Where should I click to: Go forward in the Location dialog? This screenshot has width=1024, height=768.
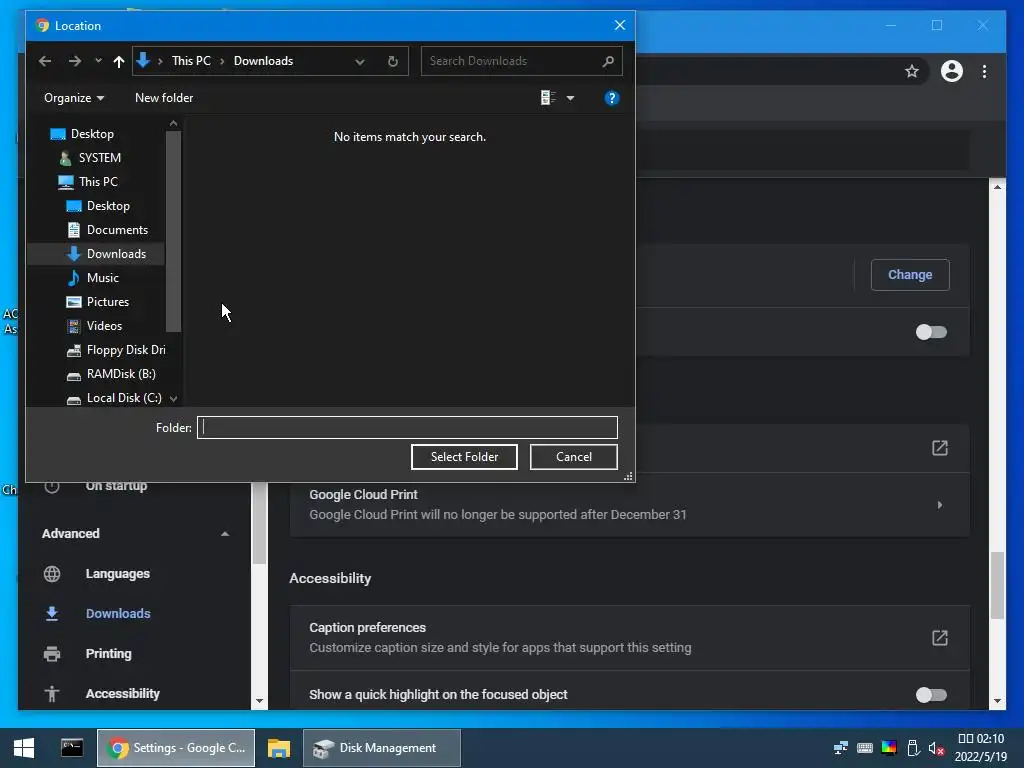tap(74, 61)
